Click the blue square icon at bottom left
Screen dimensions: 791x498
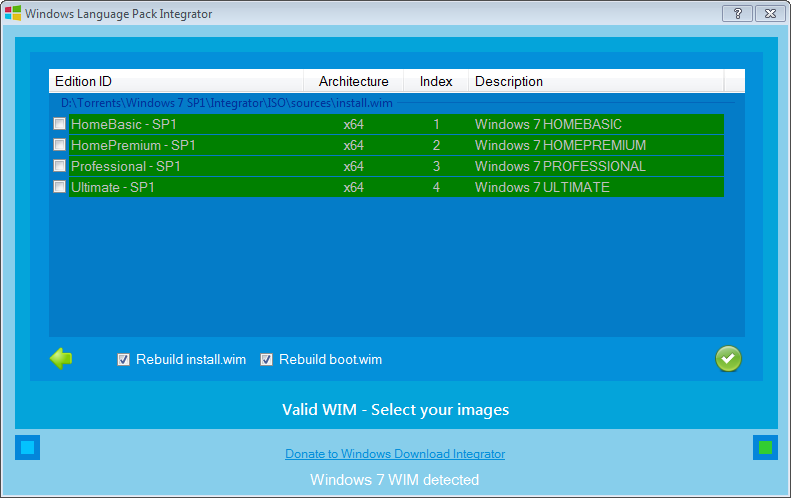pos(27,448)
